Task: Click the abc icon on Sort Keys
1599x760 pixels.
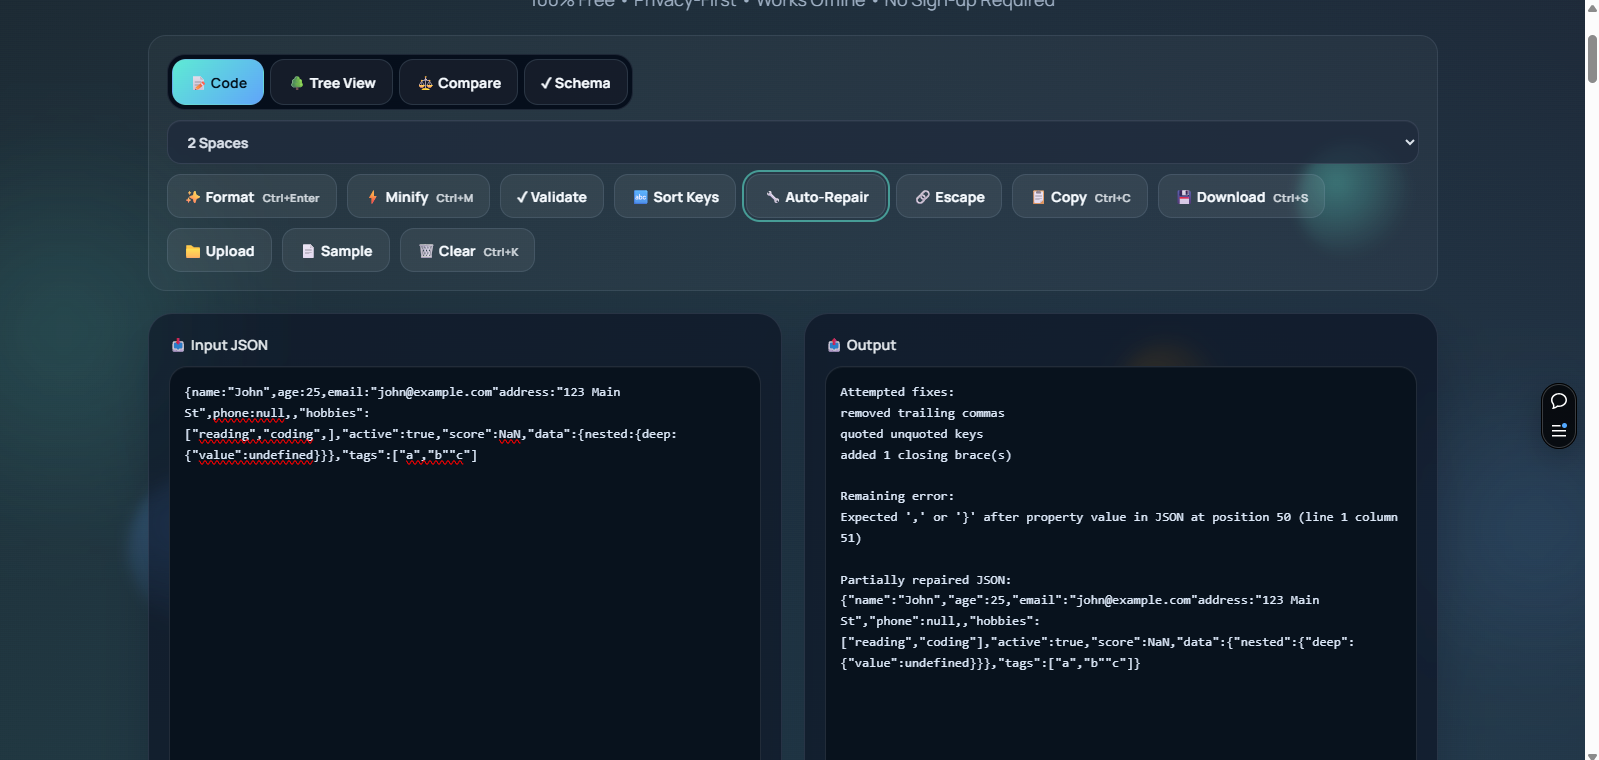Action: click(x=641, y=197)
